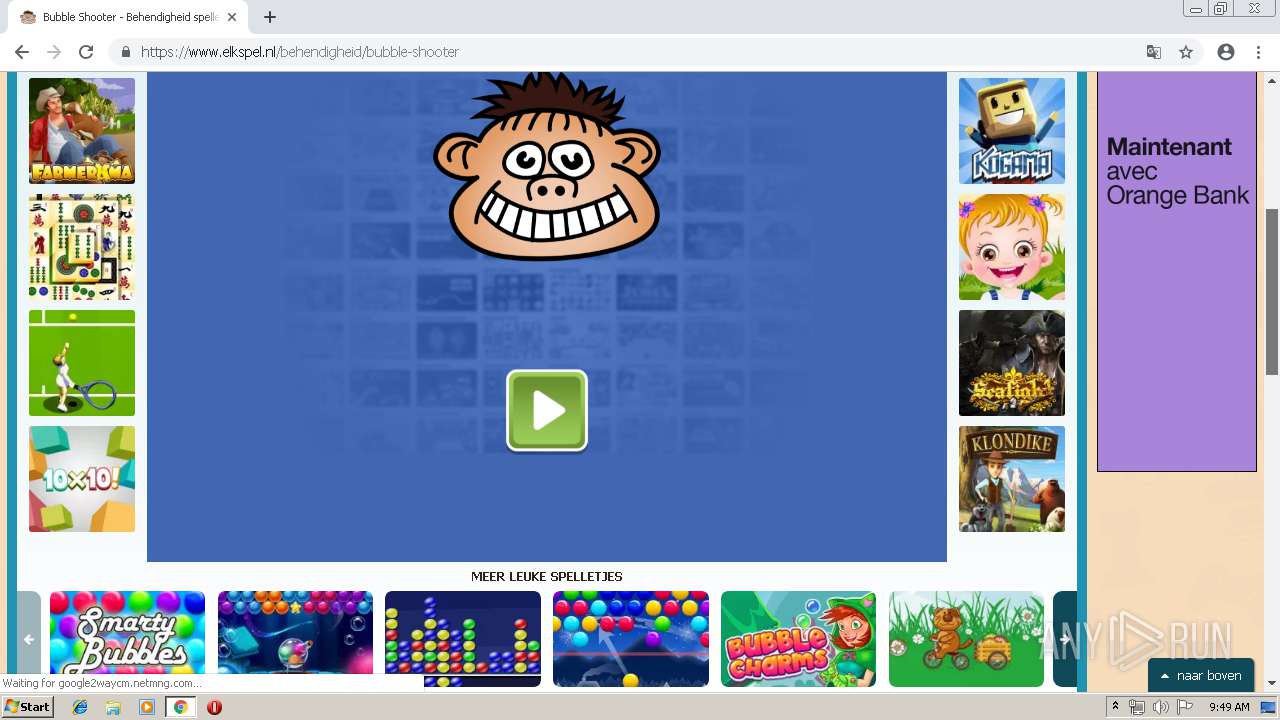1280x720 pixels.
Task: Open the Mahjong game thumbnail
Action: 82,247
